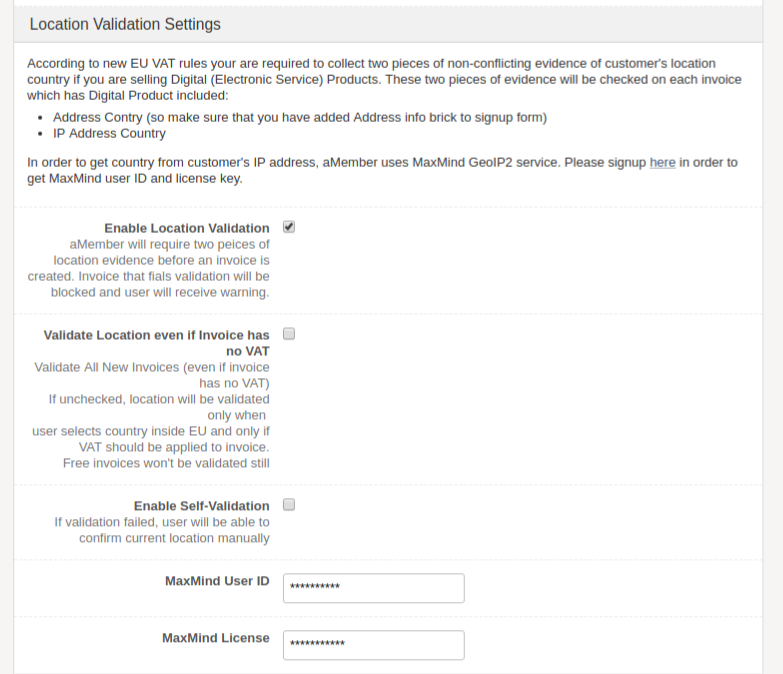Image resolution: width=783 pixels, height=674 pixels.
Task: Click the 'MaxMind License' label
Action: (x=215, y=638)
